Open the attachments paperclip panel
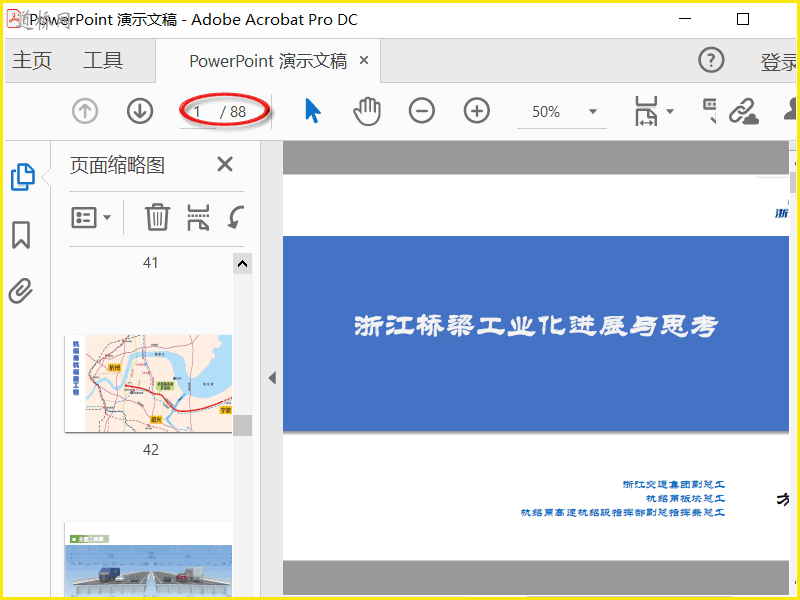Screen dimensions: 800x600 click(21, 291)
